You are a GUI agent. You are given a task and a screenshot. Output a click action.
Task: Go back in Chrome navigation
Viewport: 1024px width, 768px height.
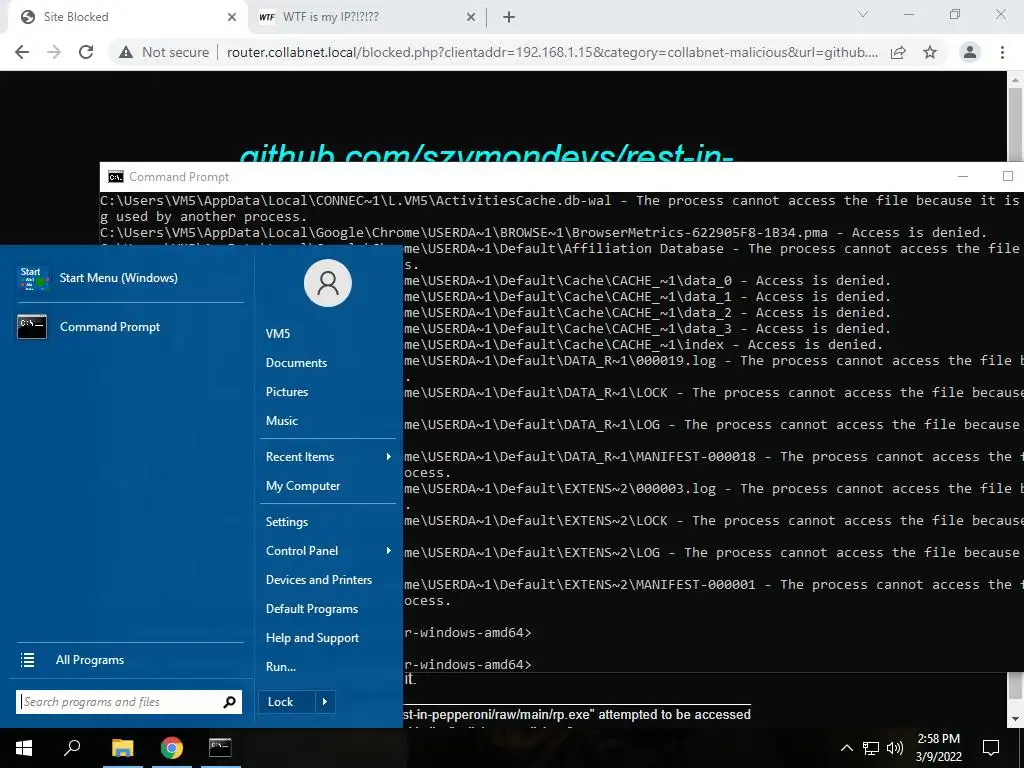22,52
